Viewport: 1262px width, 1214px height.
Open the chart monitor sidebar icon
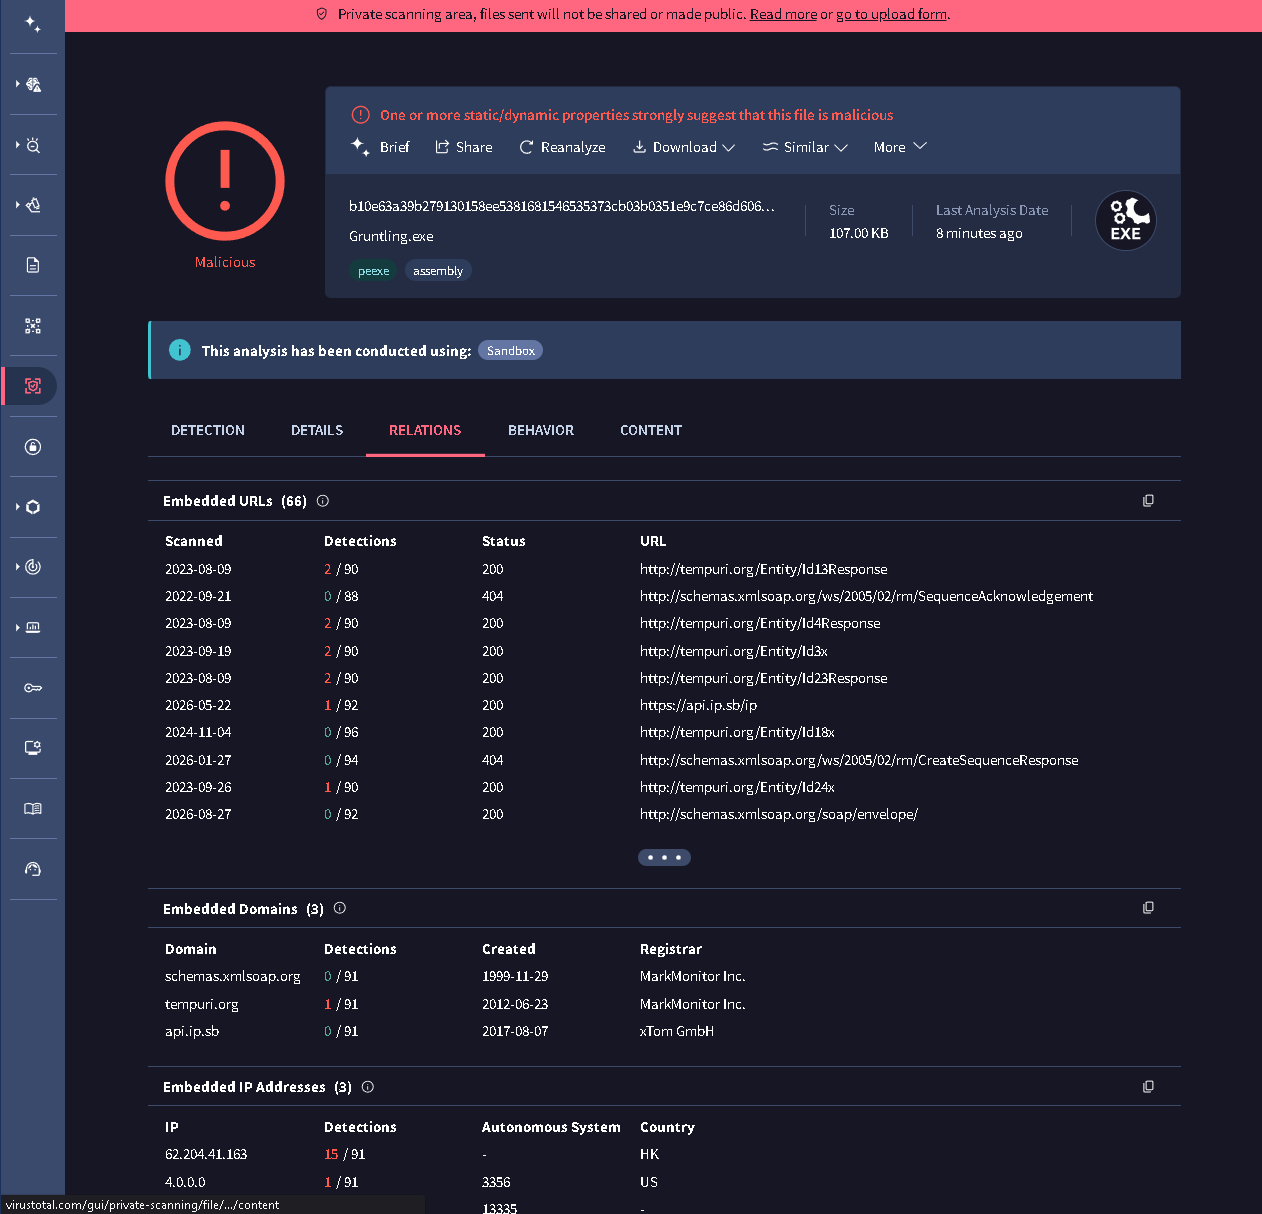[x=33, y=627]
